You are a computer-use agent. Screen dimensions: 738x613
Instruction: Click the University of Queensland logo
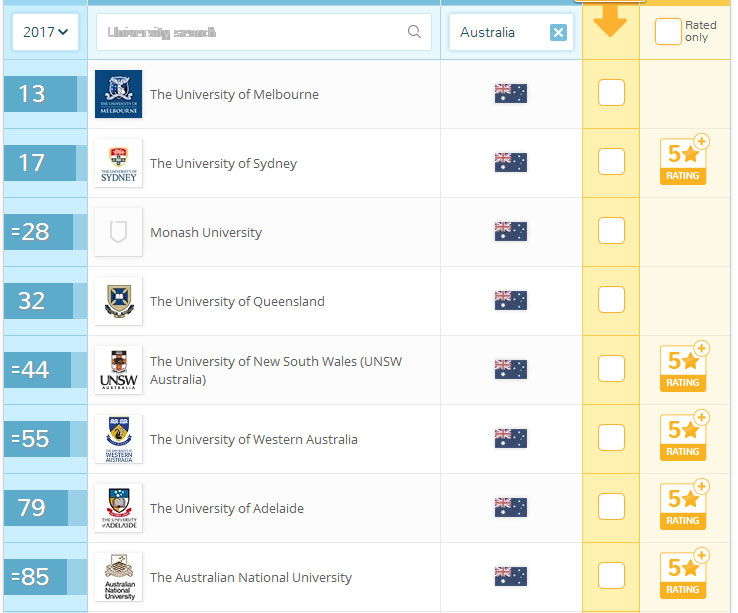tap(118, 301)
